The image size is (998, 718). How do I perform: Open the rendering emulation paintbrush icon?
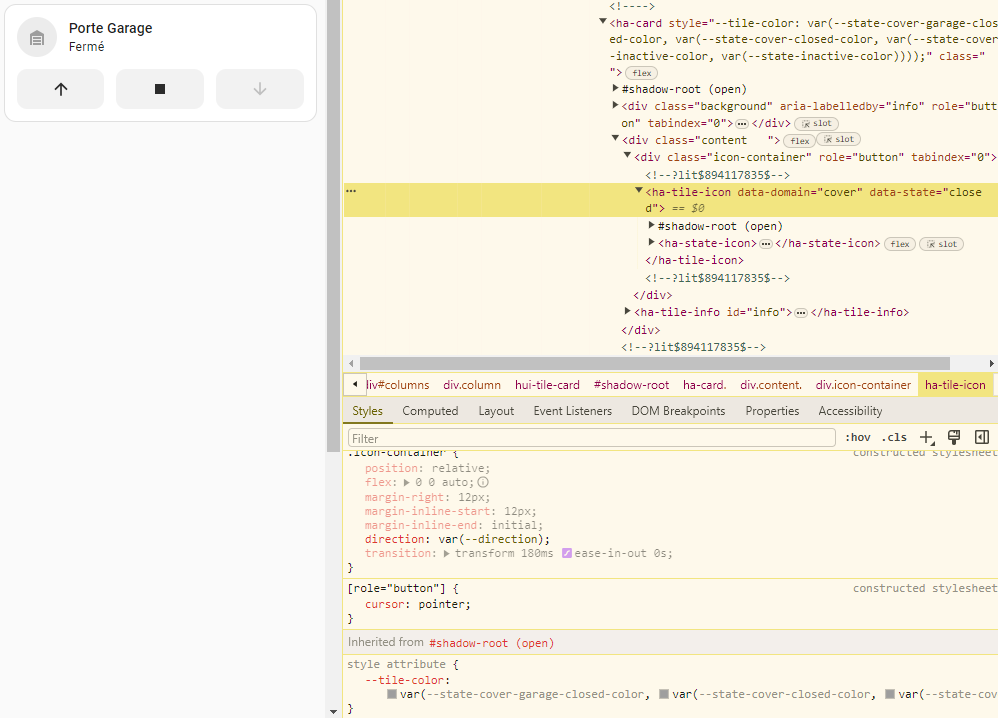point(954,437)
